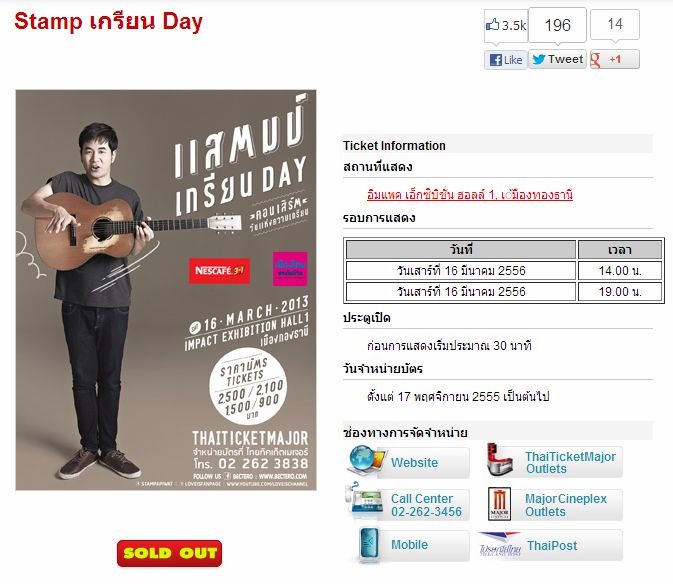Click the Mobile phone icon
Image resolution: width=673 pixels, height=584 pixels.
click(x=367, y=545)
